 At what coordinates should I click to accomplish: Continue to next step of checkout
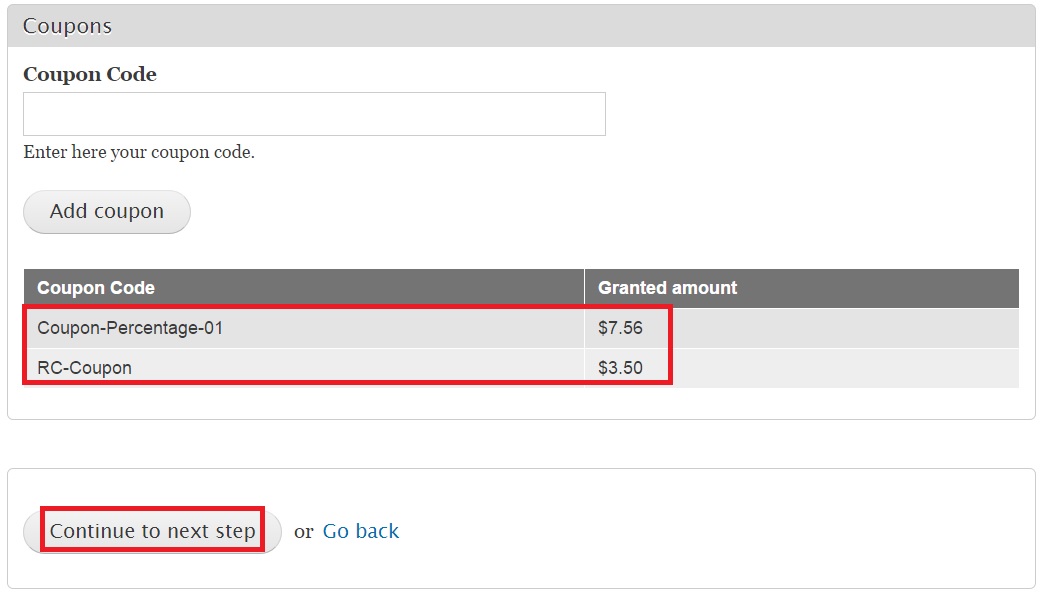click(x=152, y=531)
